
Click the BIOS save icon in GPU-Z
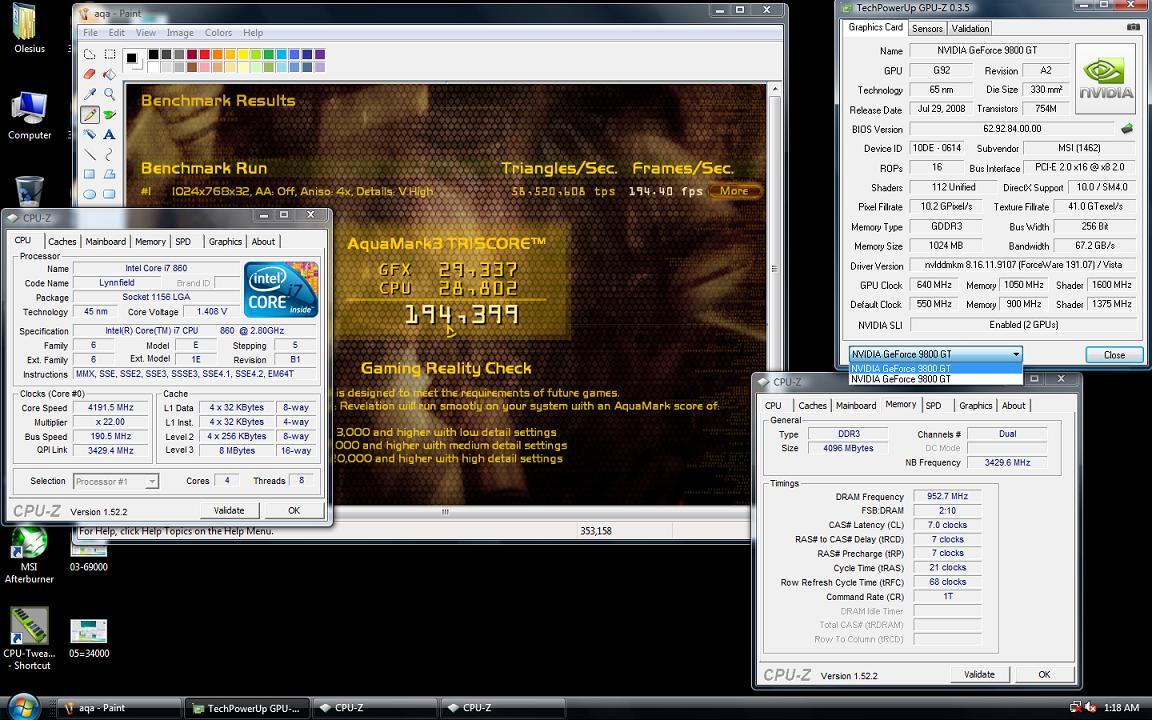1126,129
